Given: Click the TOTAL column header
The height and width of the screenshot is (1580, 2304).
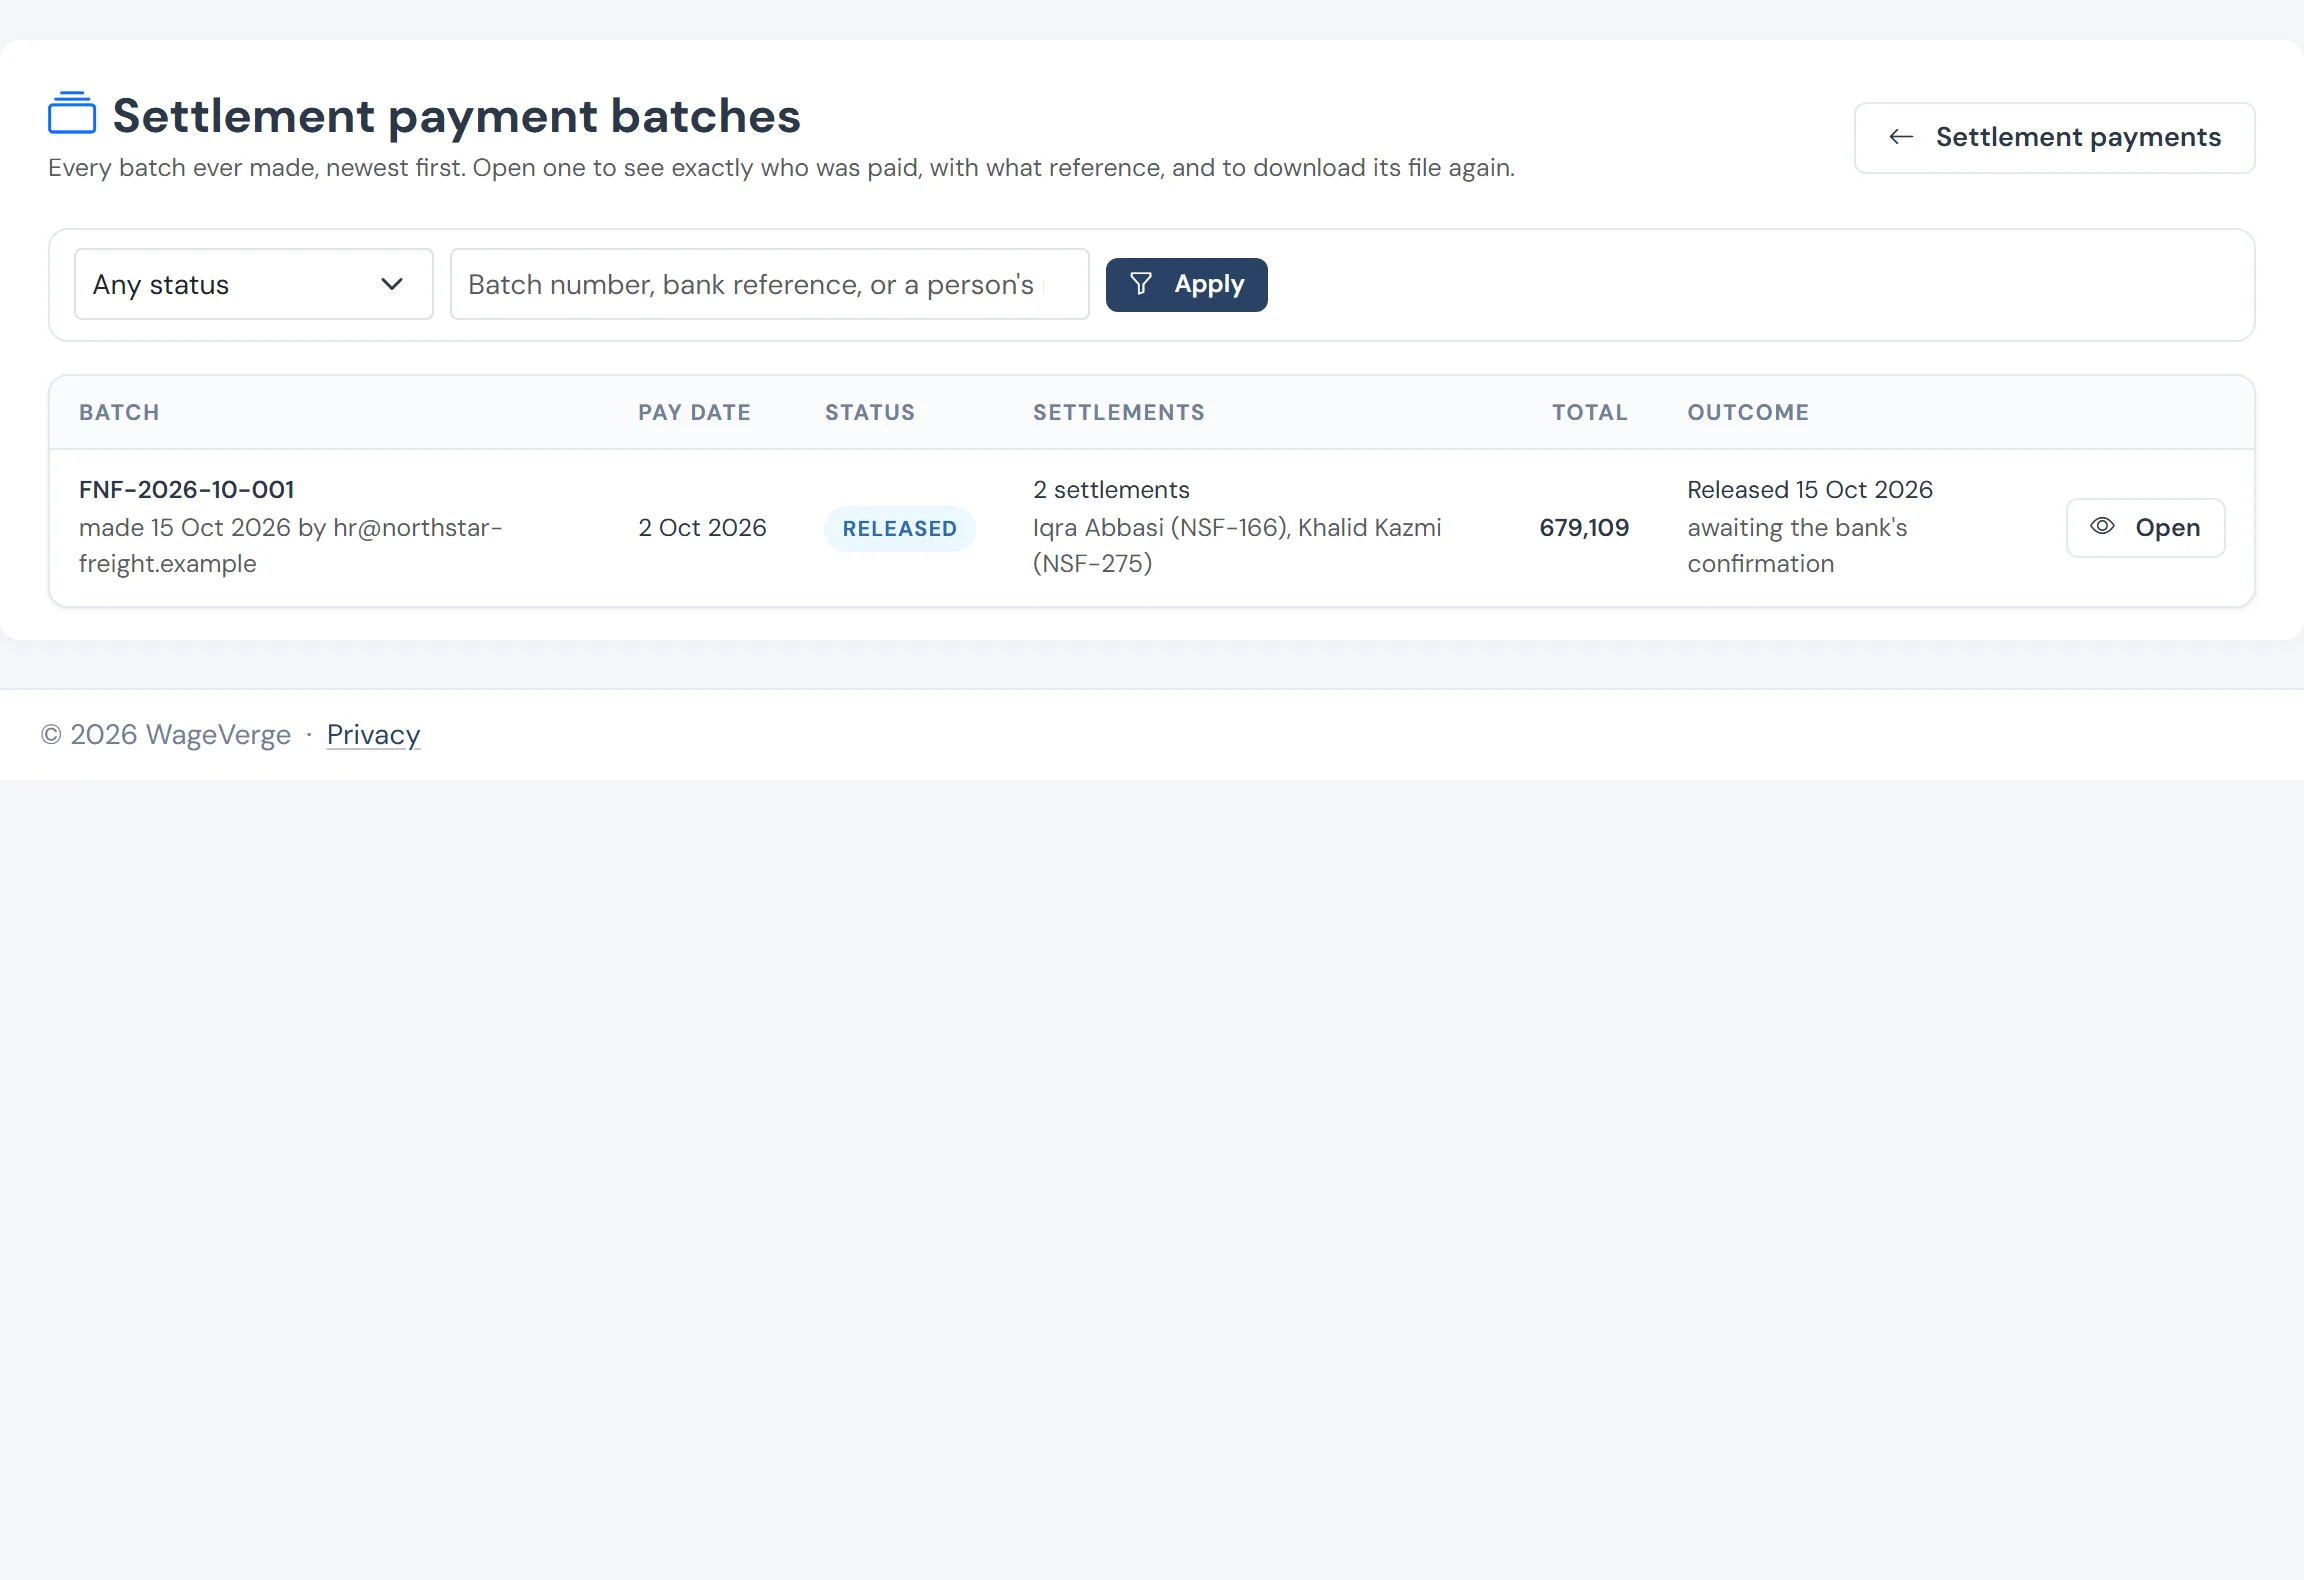Looking at the screenshot, I should (x=1590, y=412).
